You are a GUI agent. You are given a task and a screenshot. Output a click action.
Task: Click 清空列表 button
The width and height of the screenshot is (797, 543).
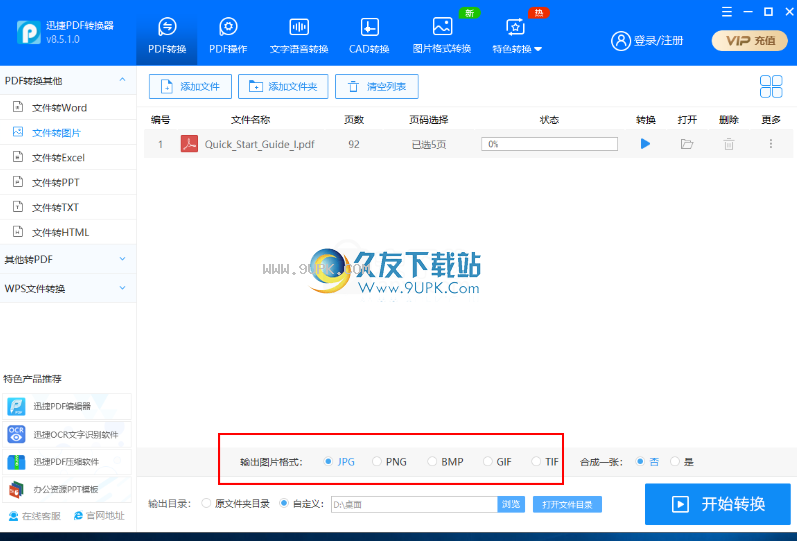tap(377, 86)
